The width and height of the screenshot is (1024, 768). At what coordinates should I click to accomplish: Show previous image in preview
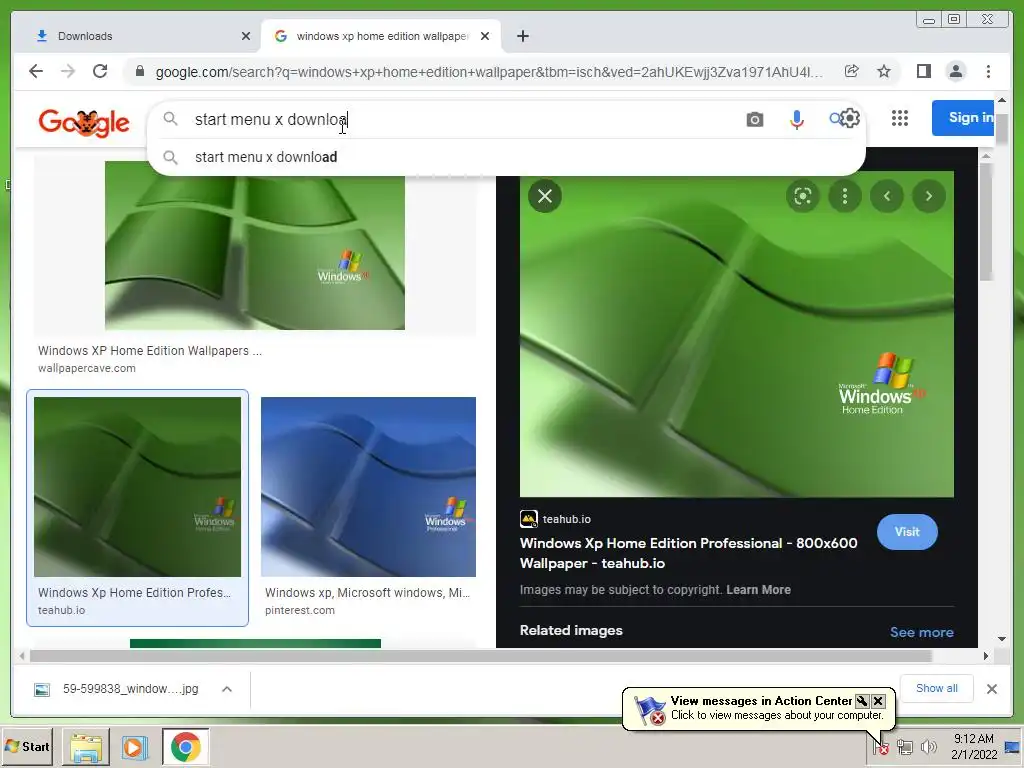point(887,196)
